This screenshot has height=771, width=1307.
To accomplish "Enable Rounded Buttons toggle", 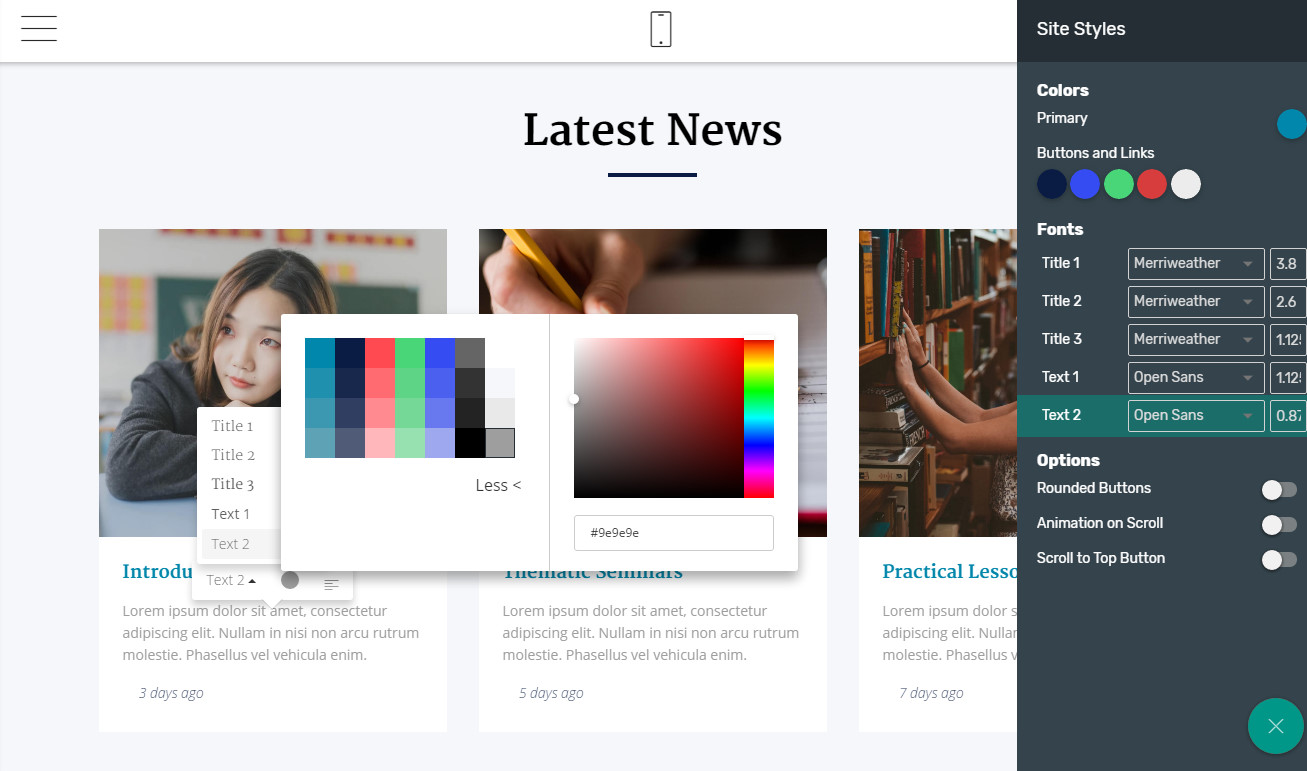I will coord(1278,489).
